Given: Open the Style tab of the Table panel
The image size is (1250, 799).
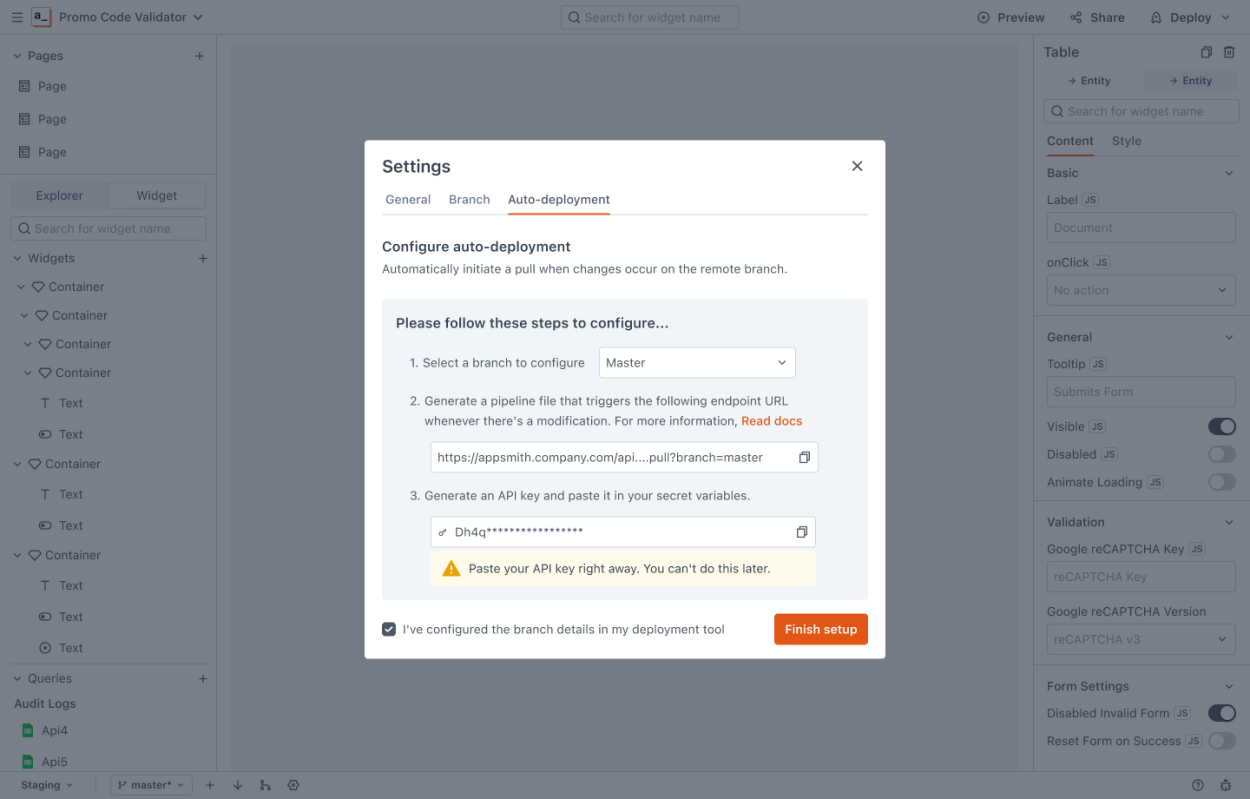Looking at the screenshot, I should (x=1127, y=141).
